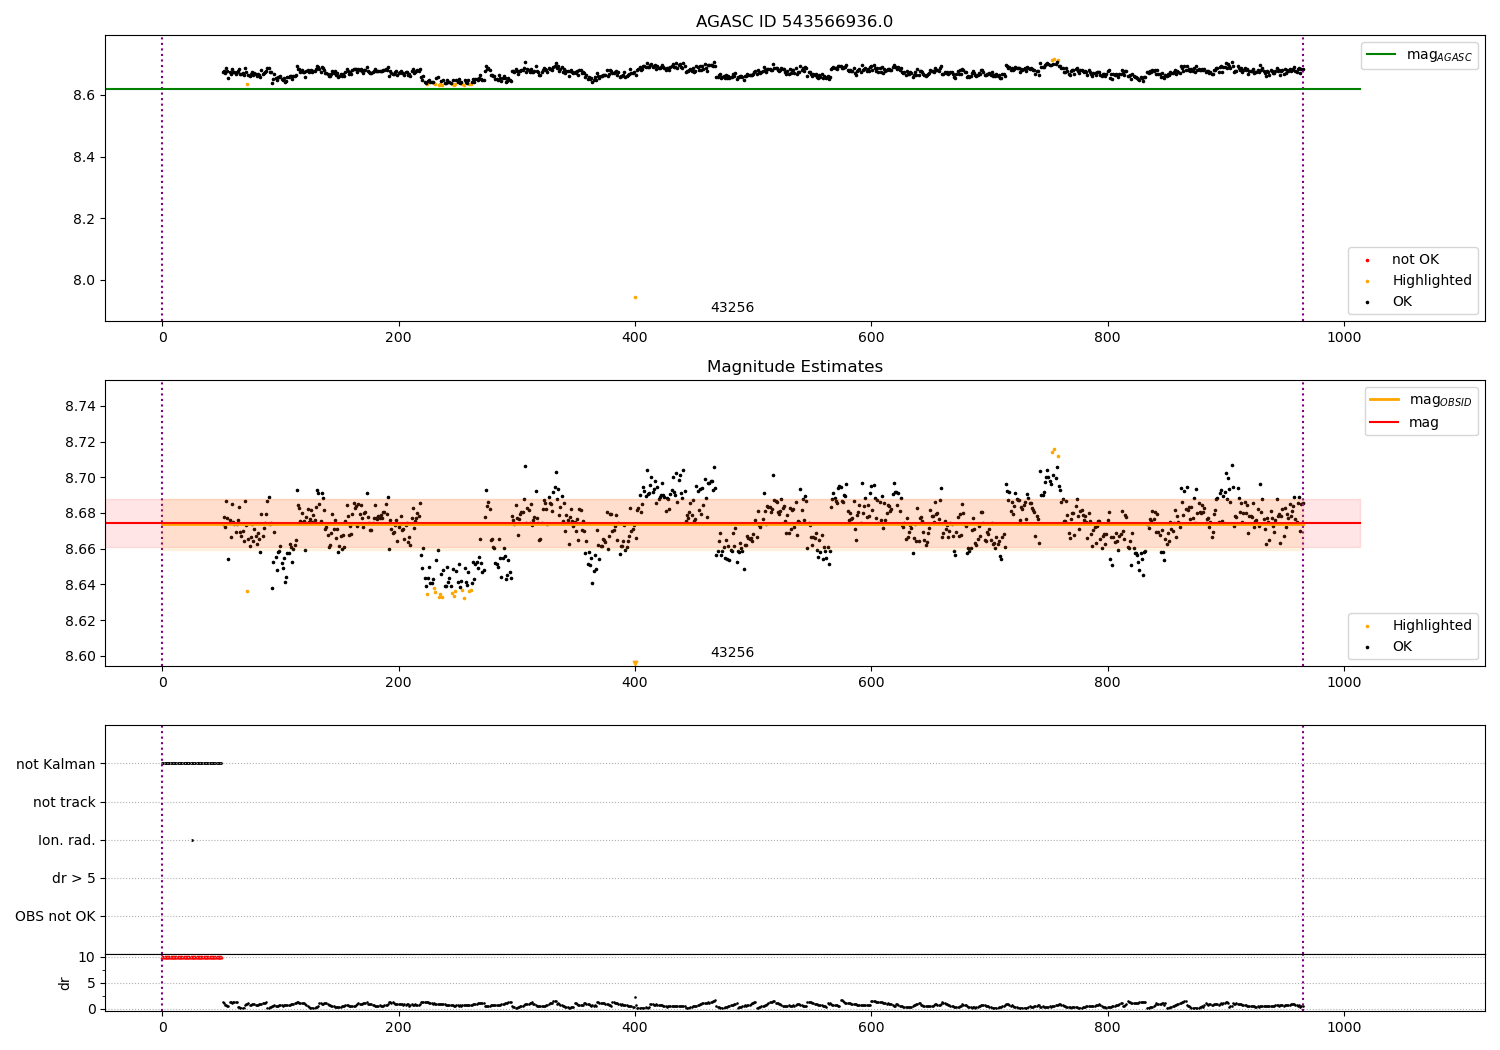Click the 600 x-axis tick in top plot
Screen dimensions: 1500x1050
871,337
